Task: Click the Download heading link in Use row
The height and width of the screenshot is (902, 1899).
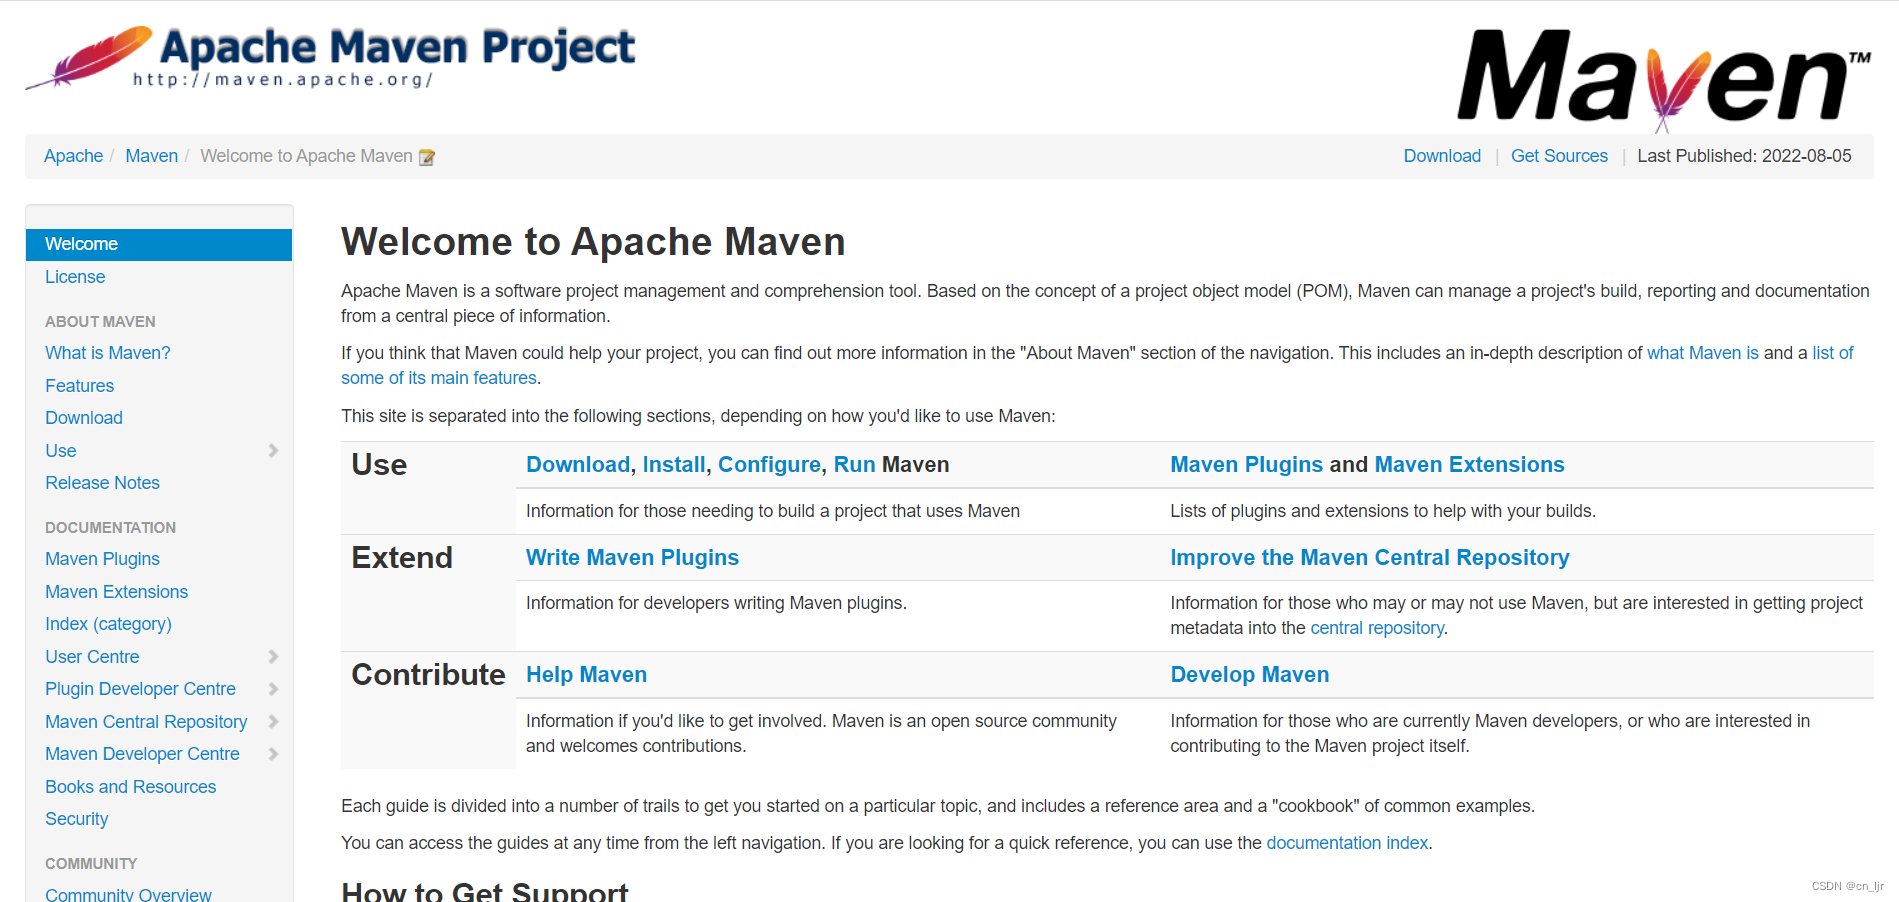Action: [x=578, y=465]
